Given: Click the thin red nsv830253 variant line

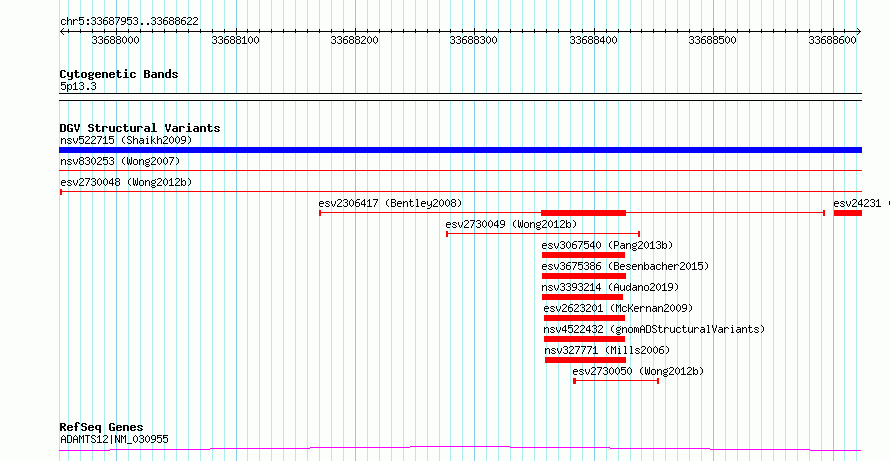Looking at the screenshot, I should click(460, 170).
